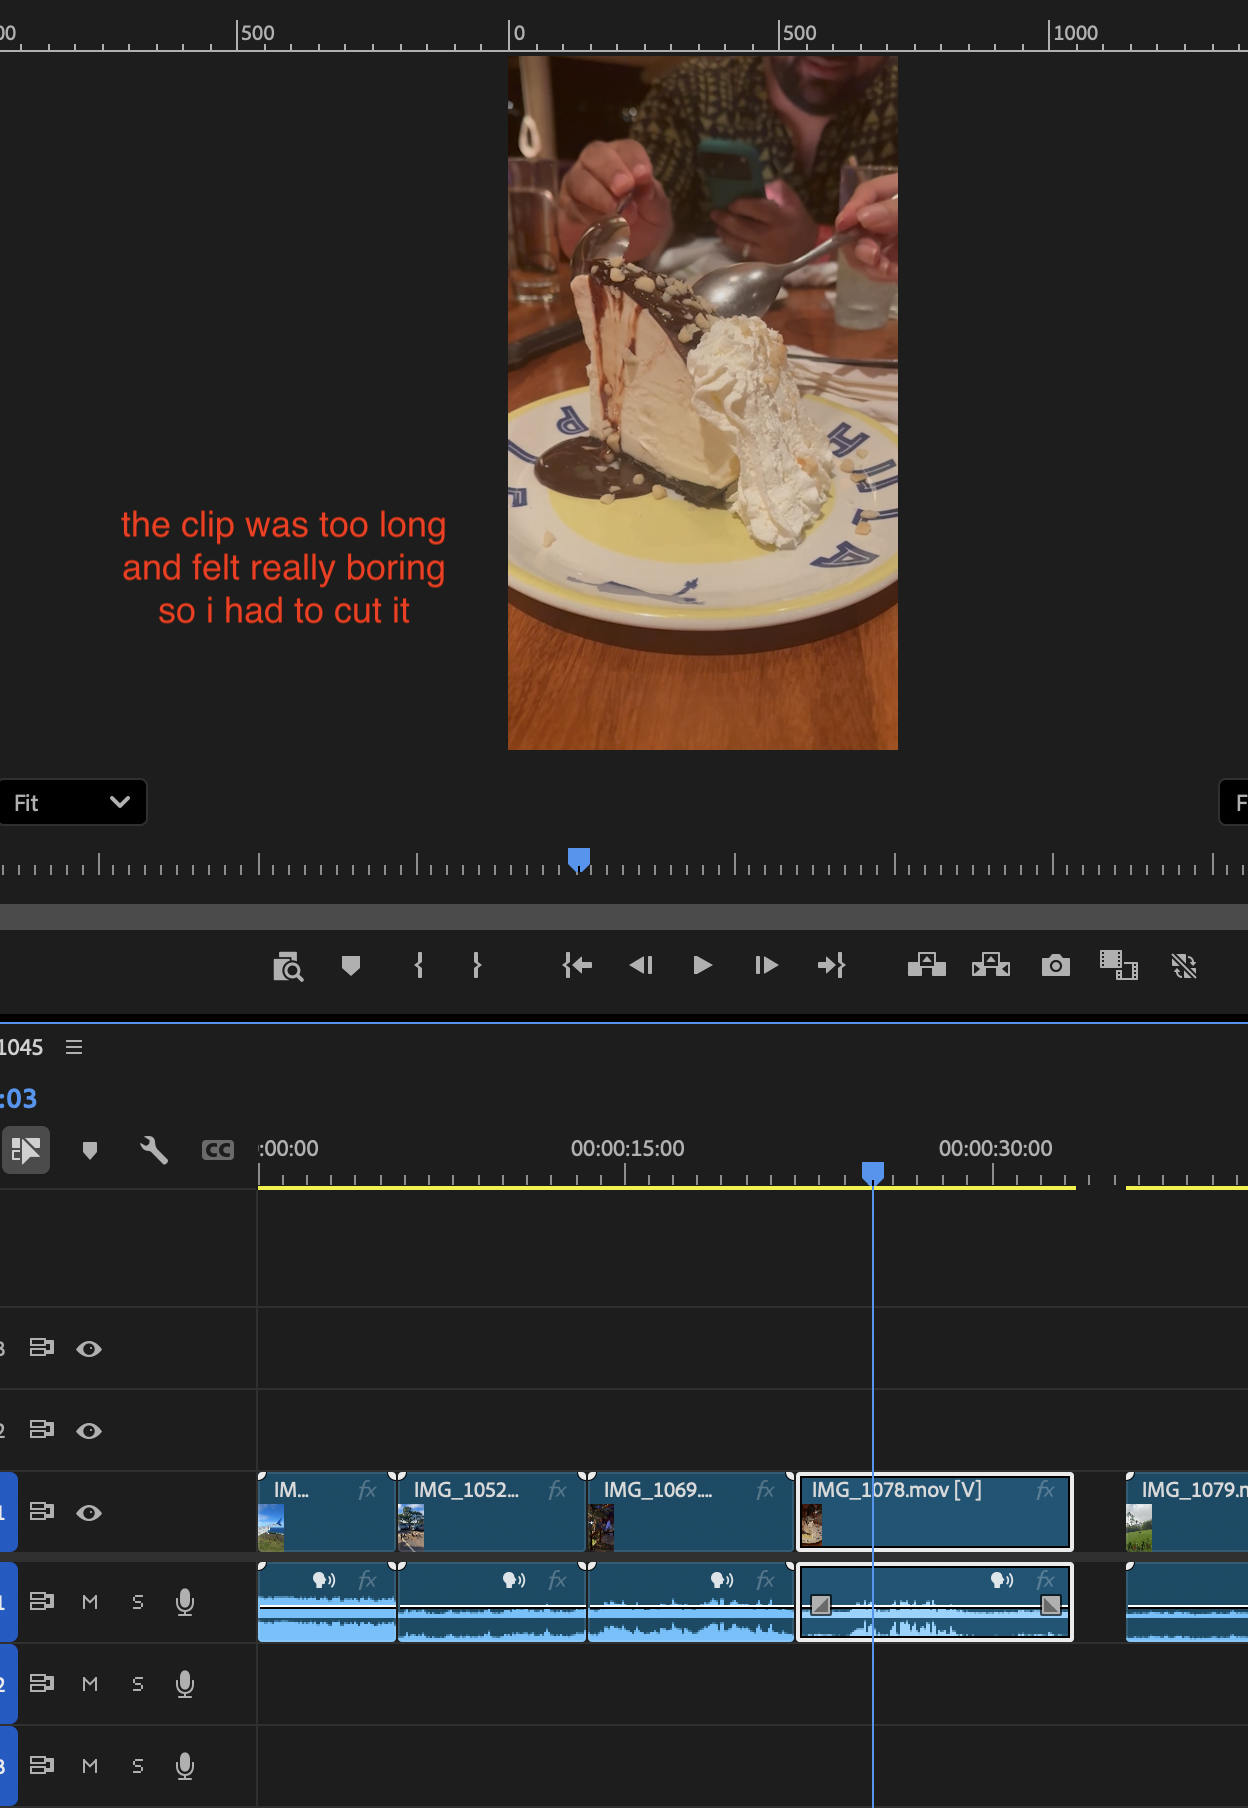The width and height of the screenshot is (1248, 1808).
Task: Select the IMG_1069 video clip
Action: coord(690,1511)
